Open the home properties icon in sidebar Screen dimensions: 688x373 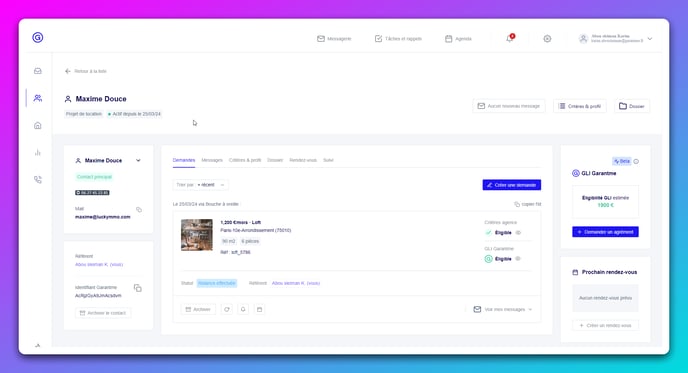point(38,126)
